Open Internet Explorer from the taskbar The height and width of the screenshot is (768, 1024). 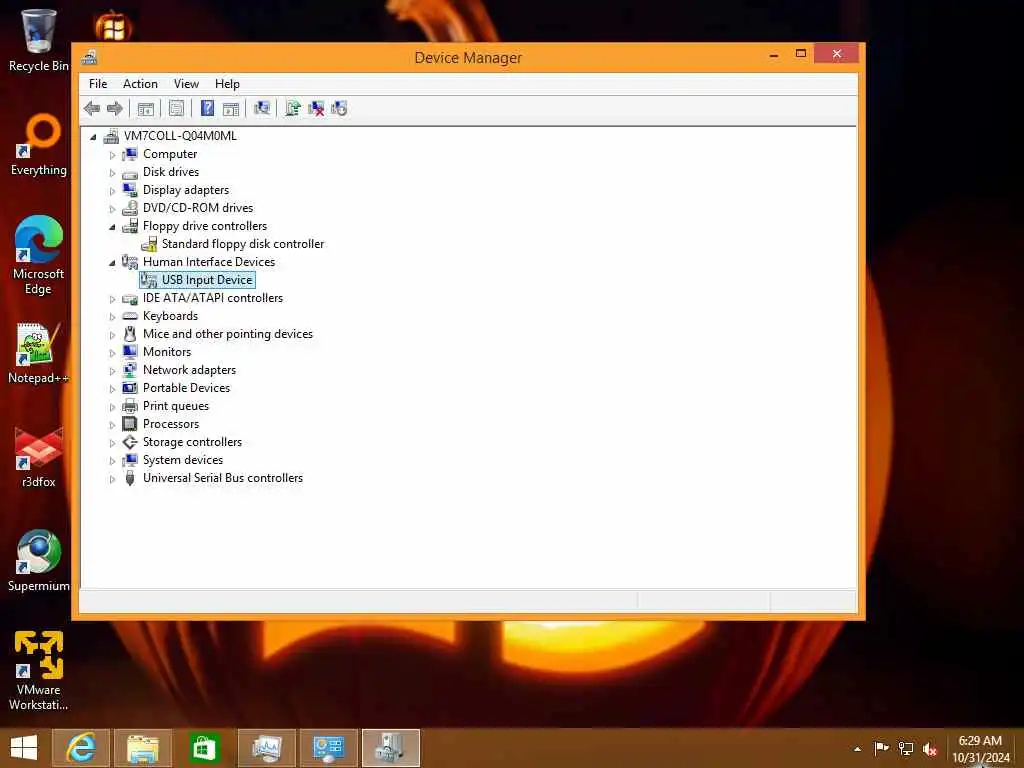[x=81, y=748]
